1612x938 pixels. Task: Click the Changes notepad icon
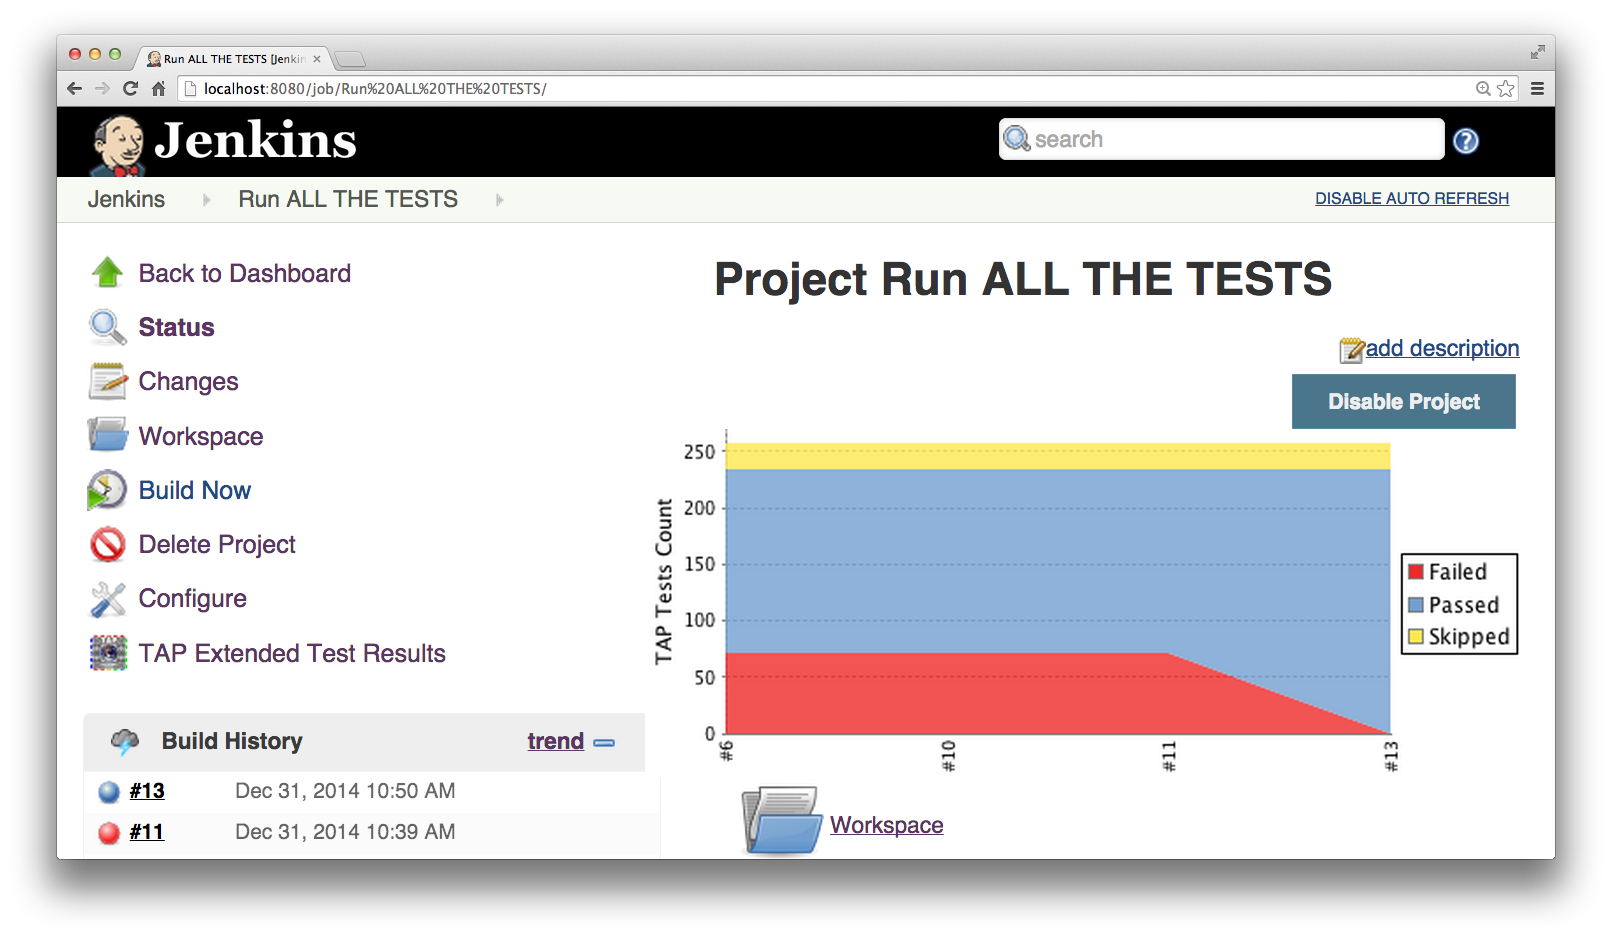click(x=107, y=381)
